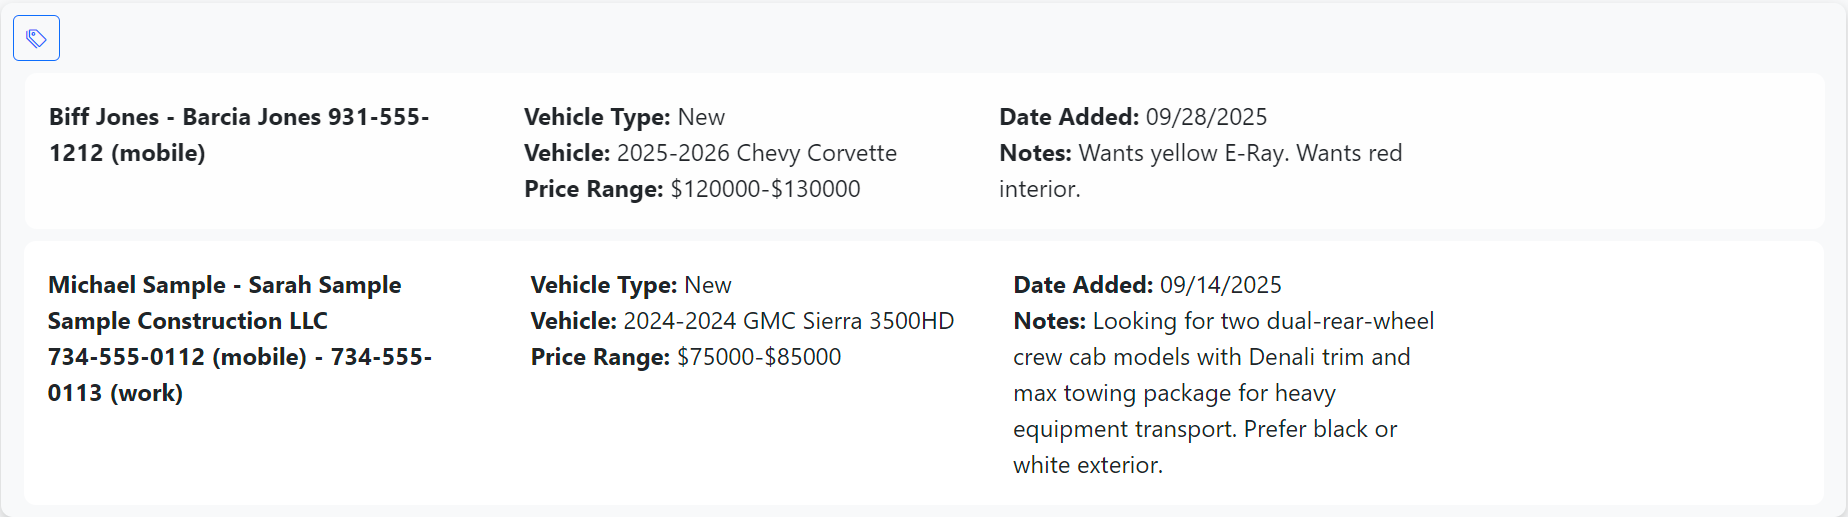Click the Price Range label for Biff Jones

[x=593, y=189]
